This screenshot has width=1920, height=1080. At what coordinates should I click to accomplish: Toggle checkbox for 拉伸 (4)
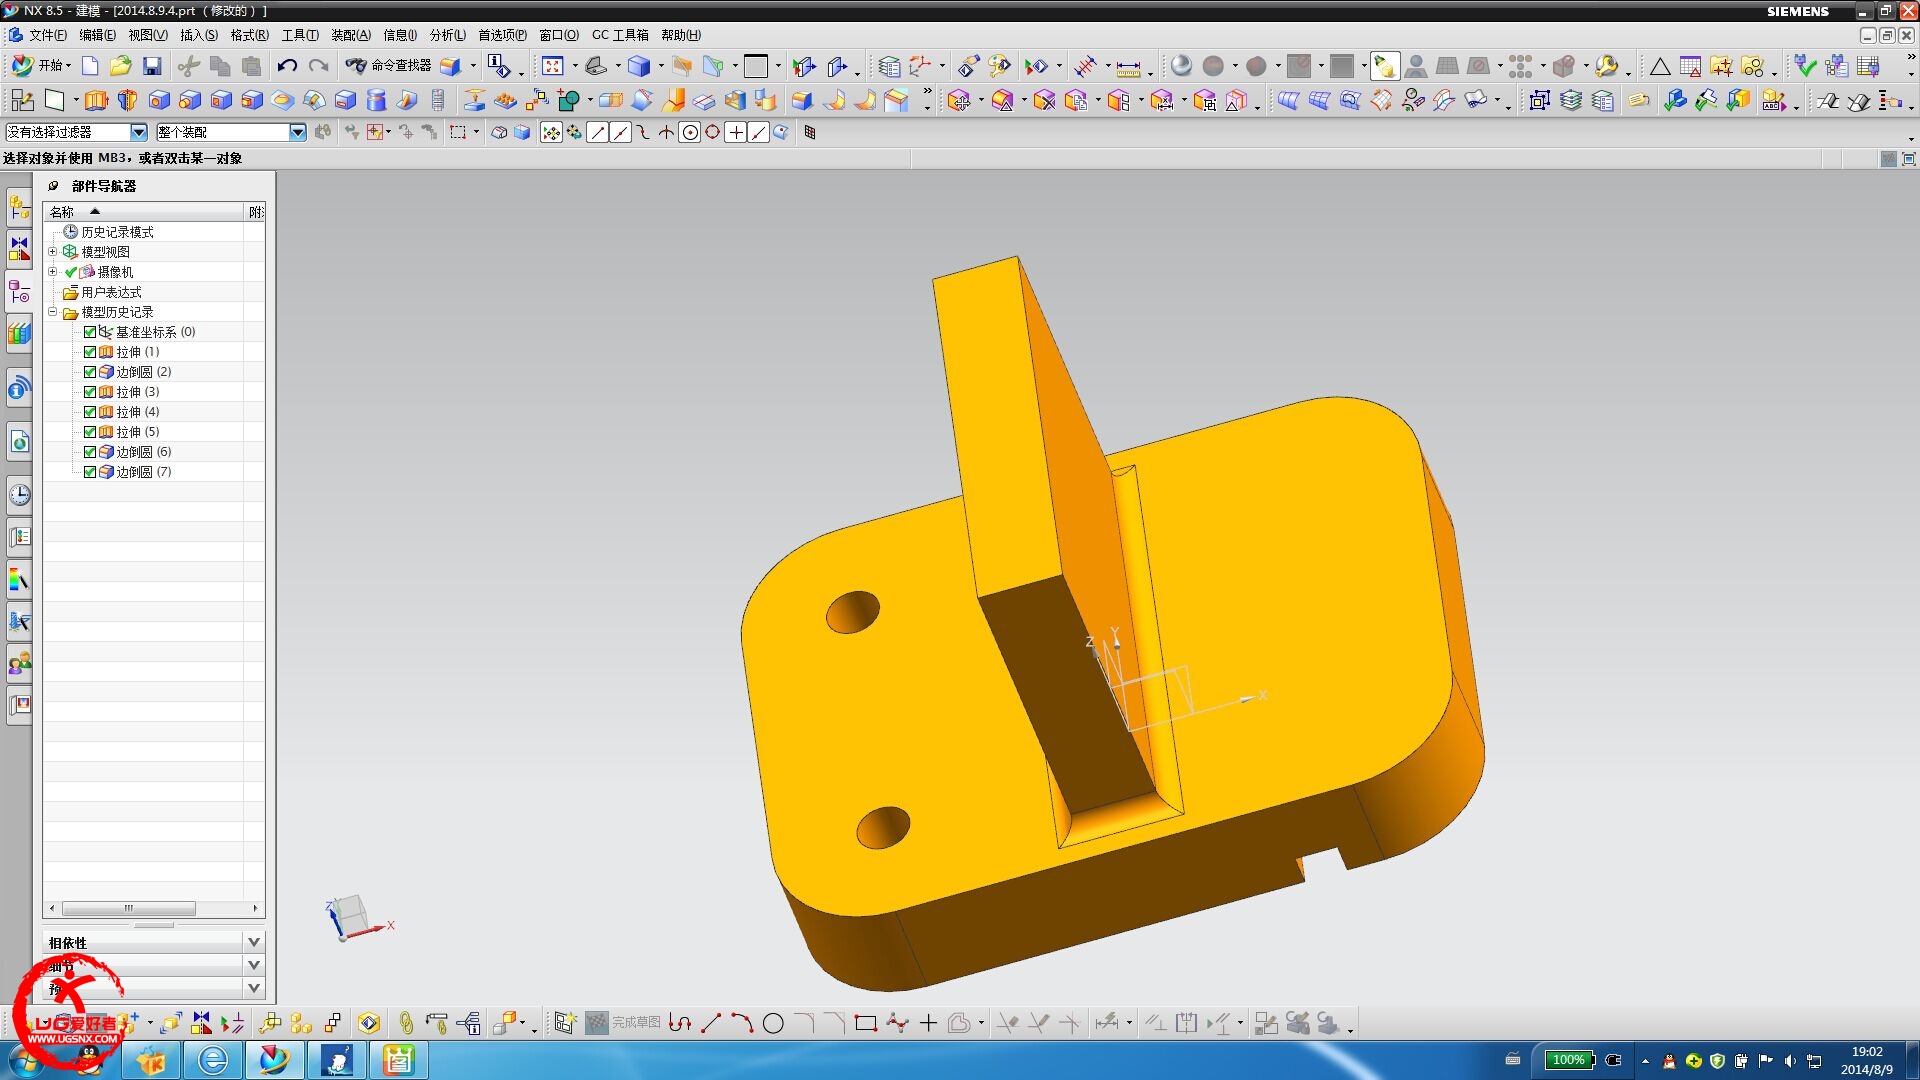90,412
